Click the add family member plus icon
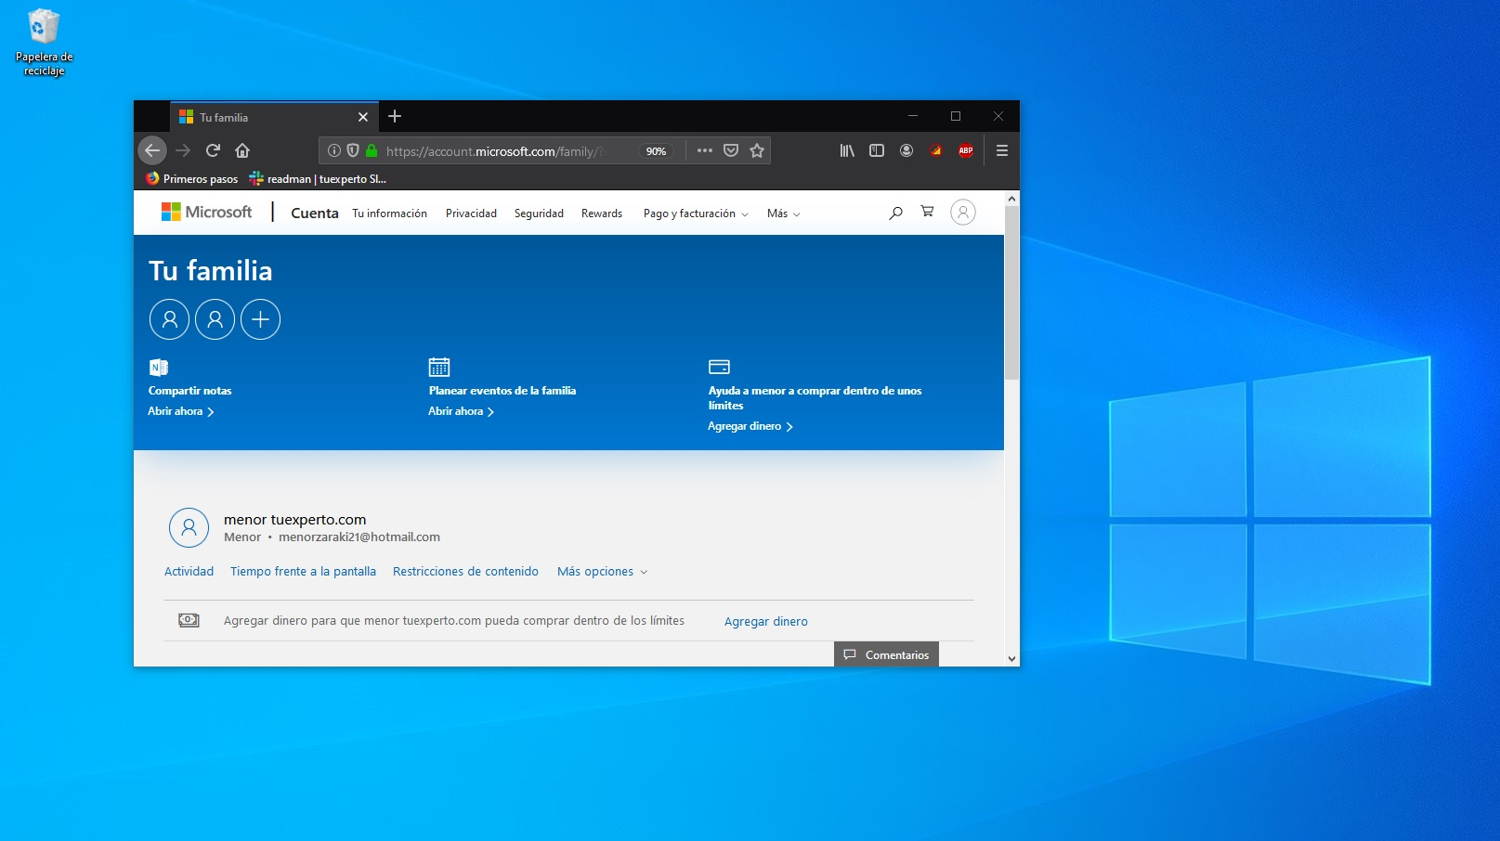Viewport: 1500px width, 841px height. [x=260, y=320]
